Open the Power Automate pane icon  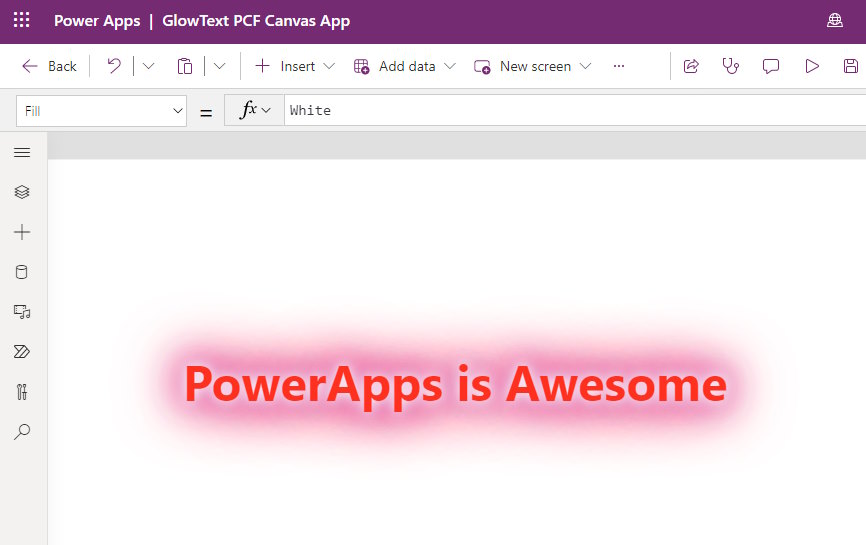click(22, 352)
